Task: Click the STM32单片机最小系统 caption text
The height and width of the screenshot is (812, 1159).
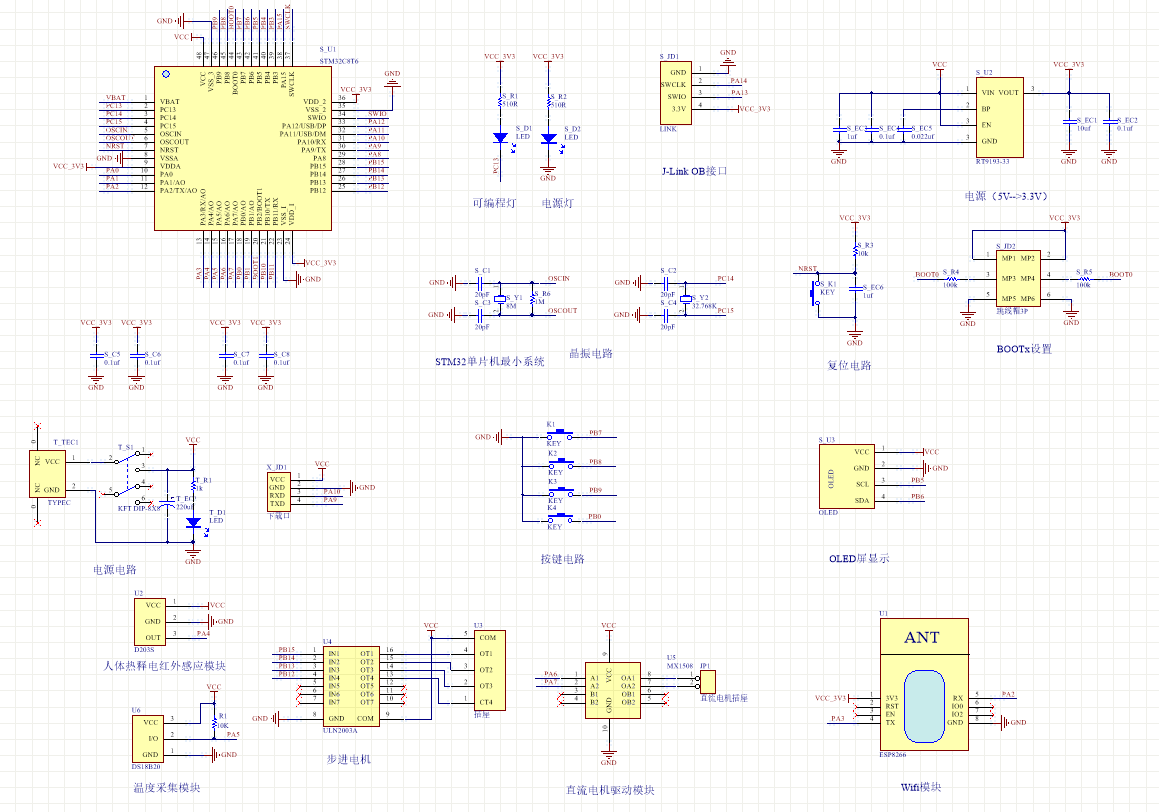Action: point(489,362)
